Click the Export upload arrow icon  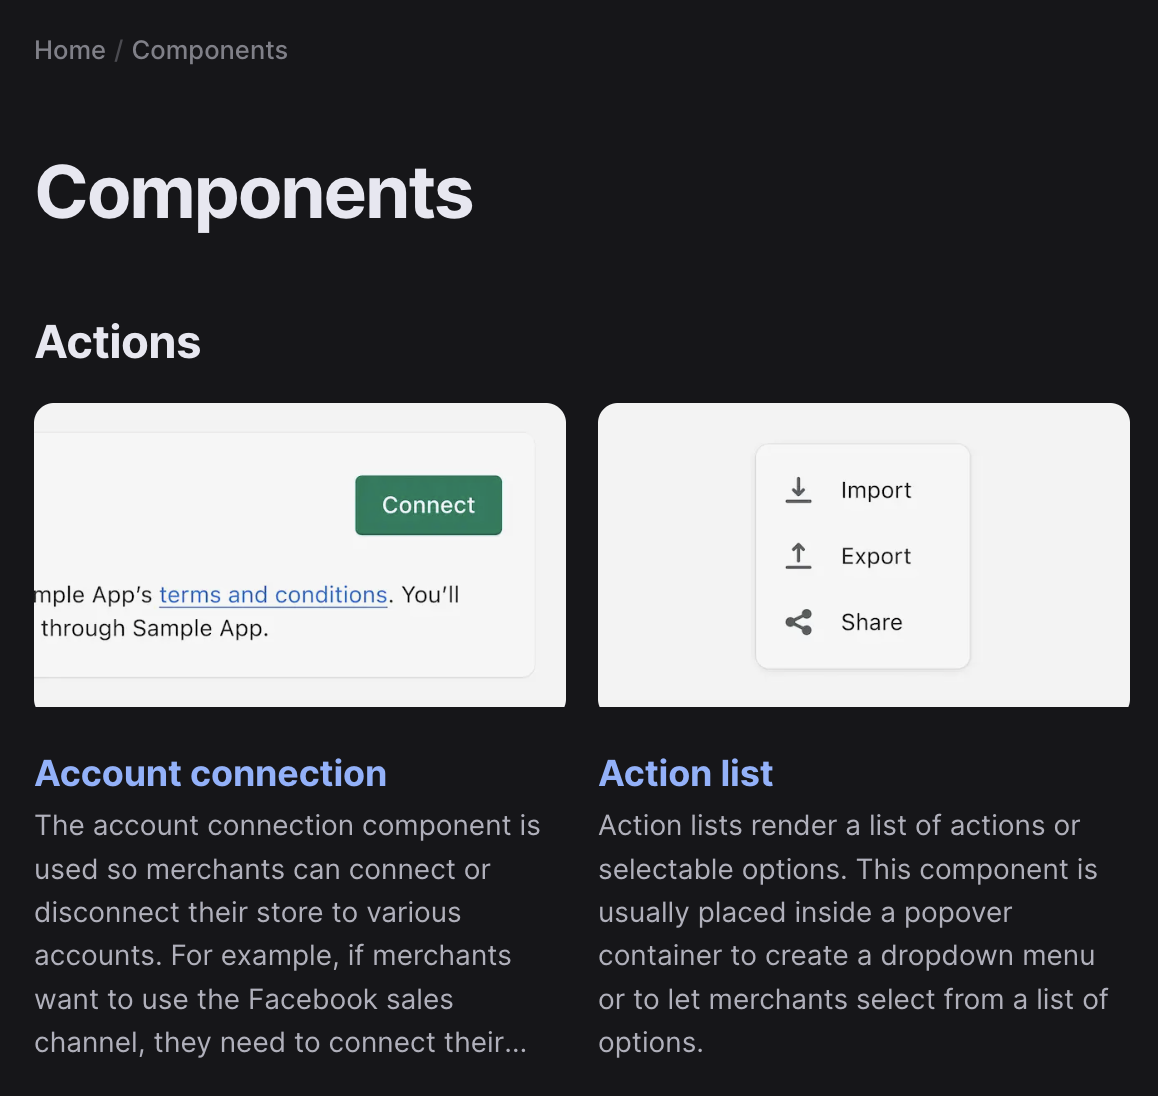click(x=798, y=556)
